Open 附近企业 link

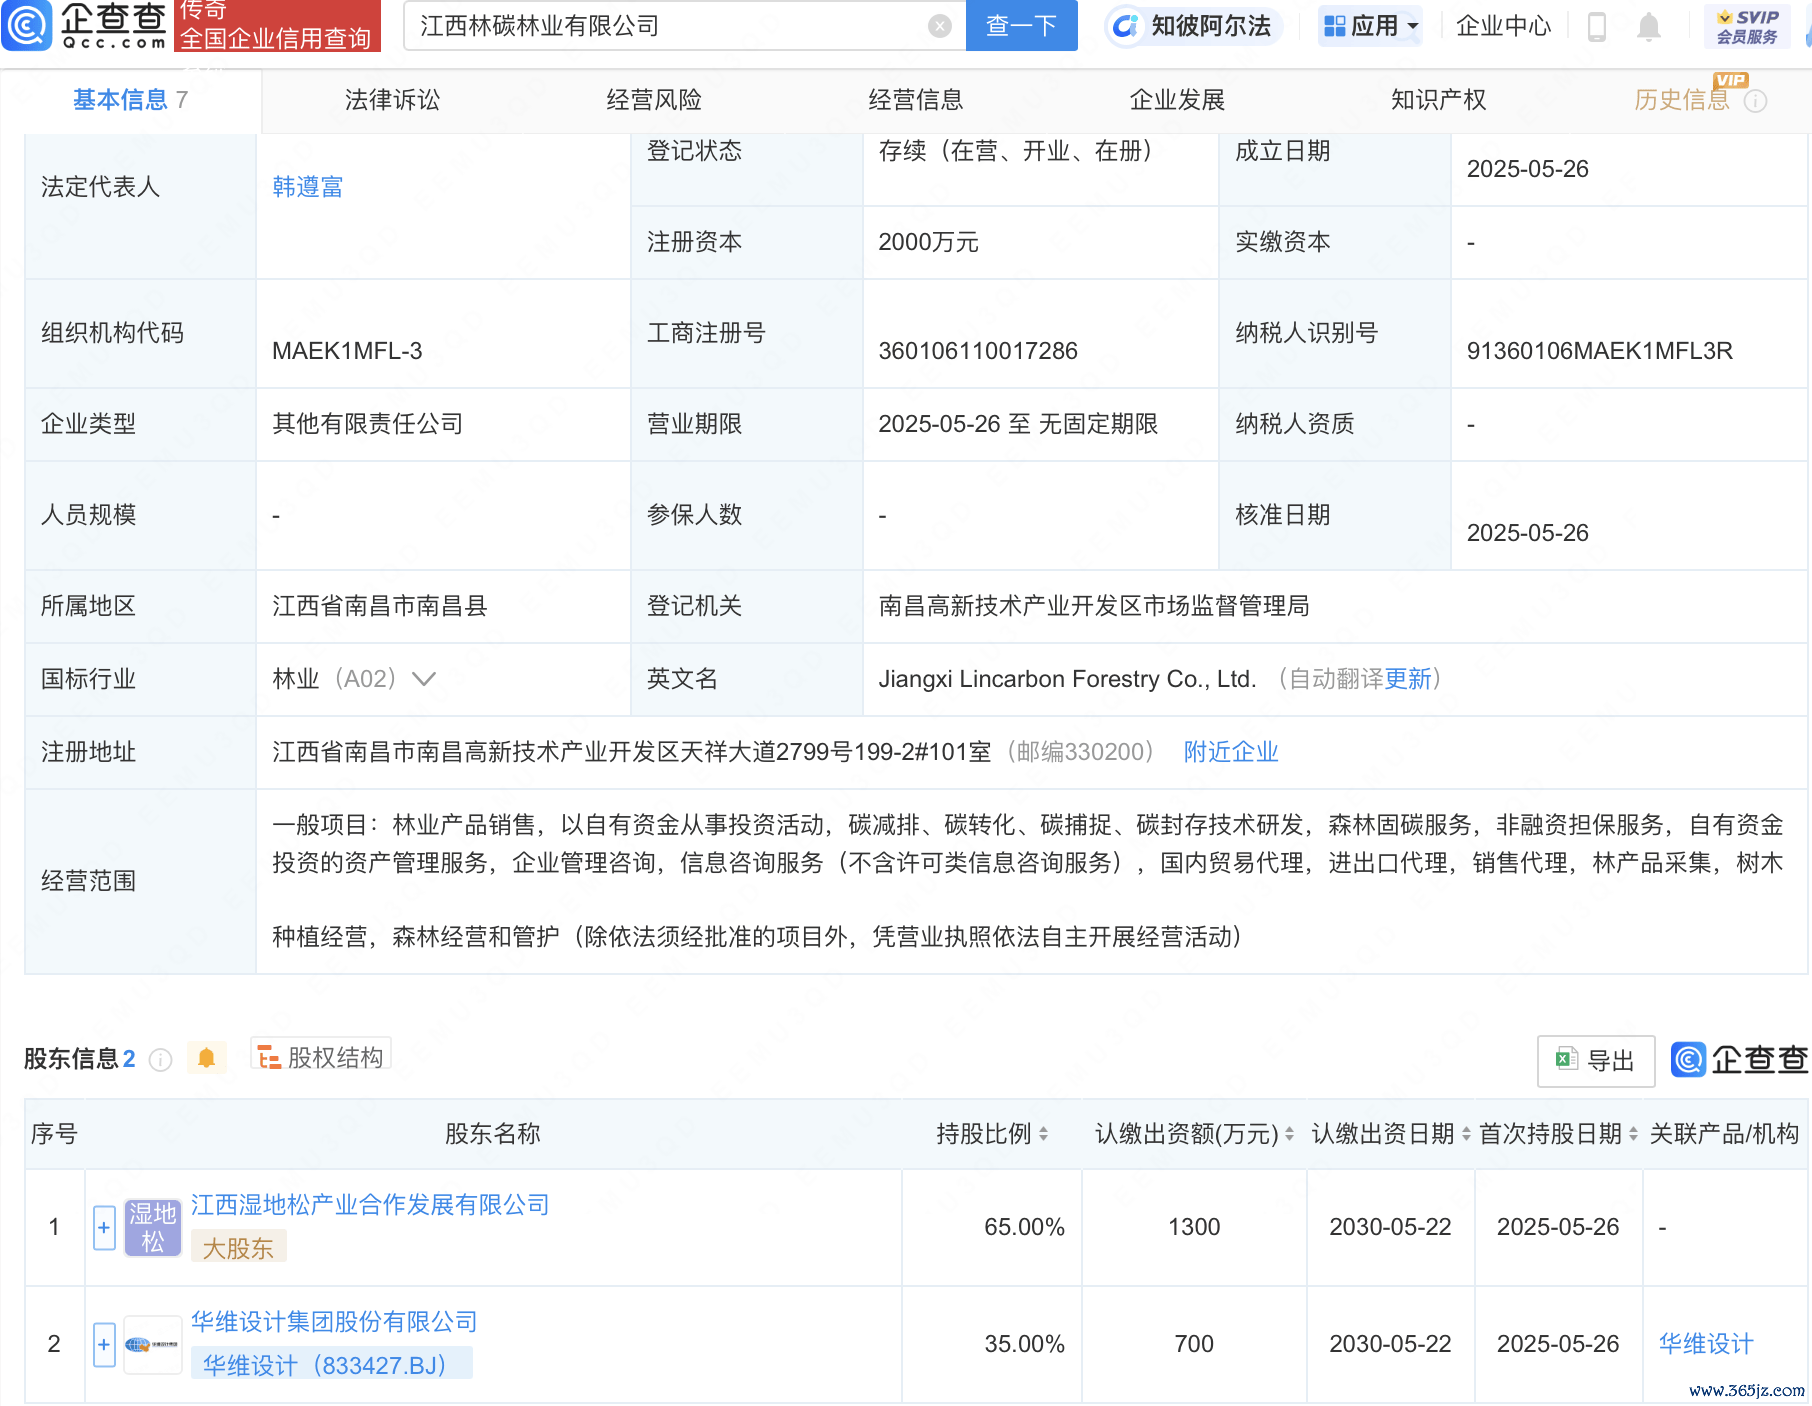1231,752
